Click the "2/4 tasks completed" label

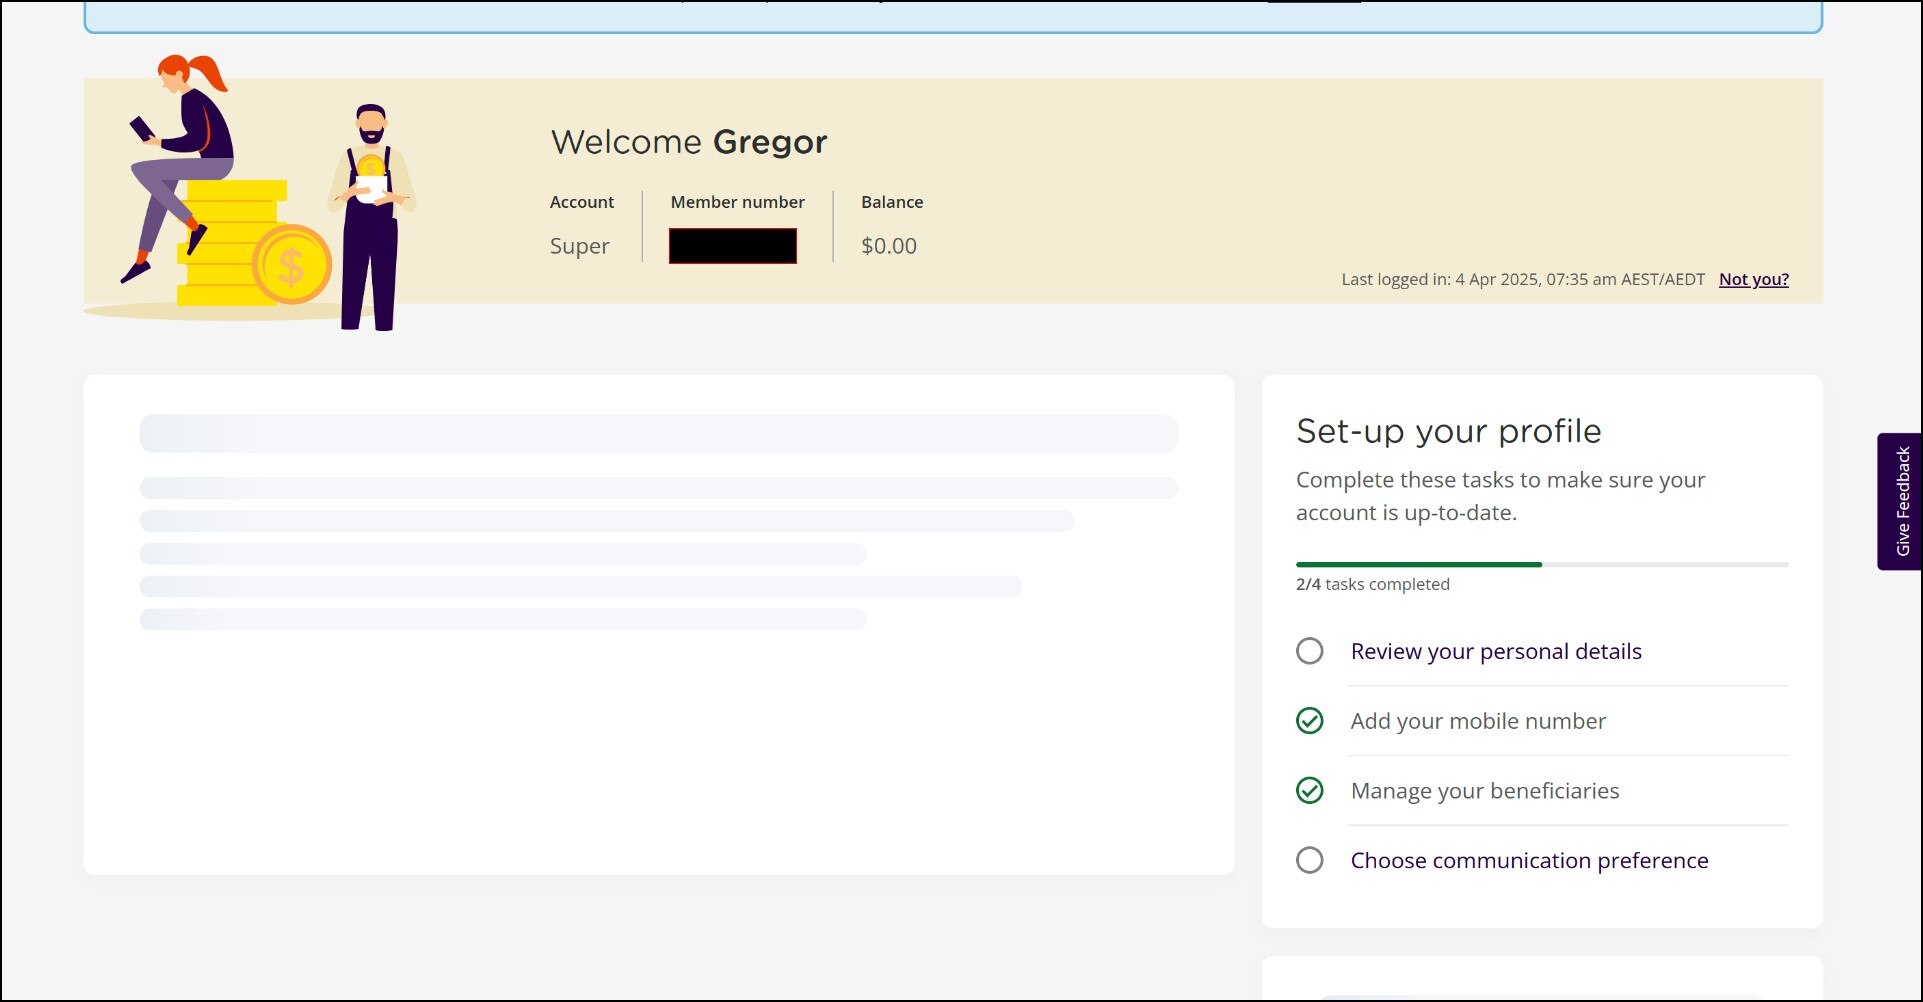[x=1372, y=584]
